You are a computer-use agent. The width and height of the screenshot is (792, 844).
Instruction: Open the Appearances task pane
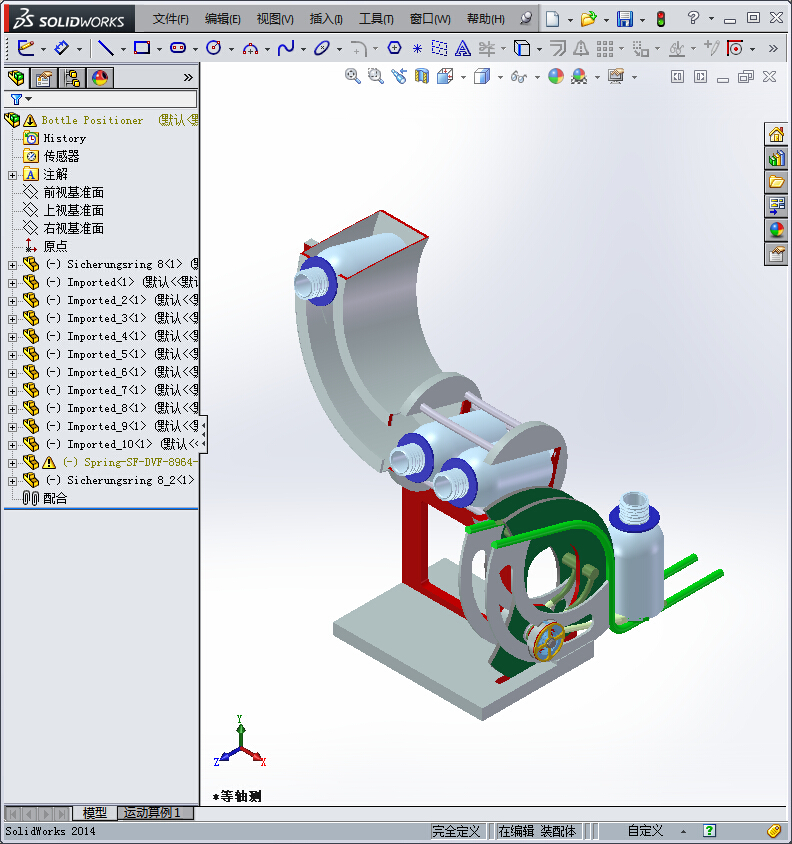776,230
